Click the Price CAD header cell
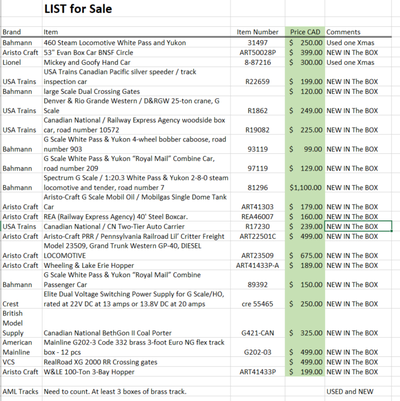This screenshot has width=400, height=401. click(305, 32)
